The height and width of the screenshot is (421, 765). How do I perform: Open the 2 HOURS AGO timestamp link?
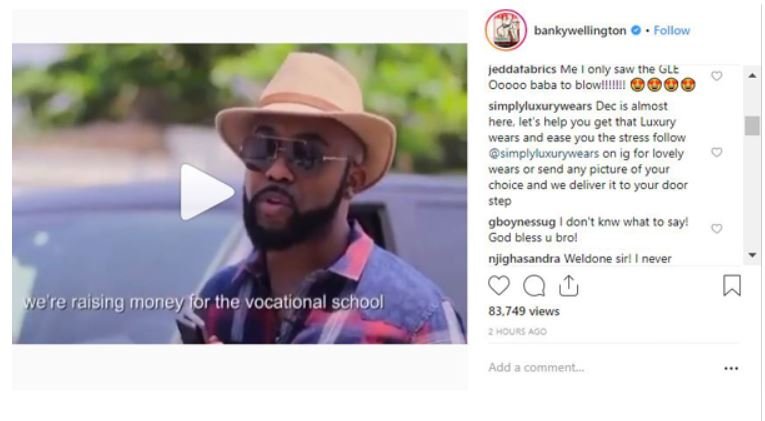coord(517,332)
